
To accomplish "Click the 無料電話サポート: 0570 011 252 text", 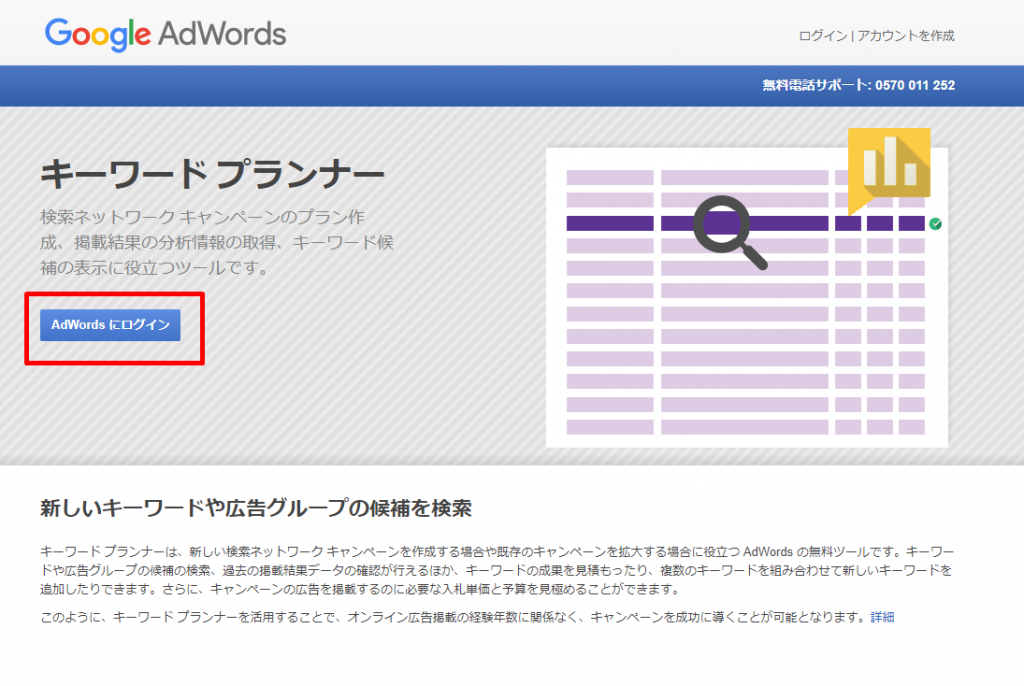I will coord(858,85).
